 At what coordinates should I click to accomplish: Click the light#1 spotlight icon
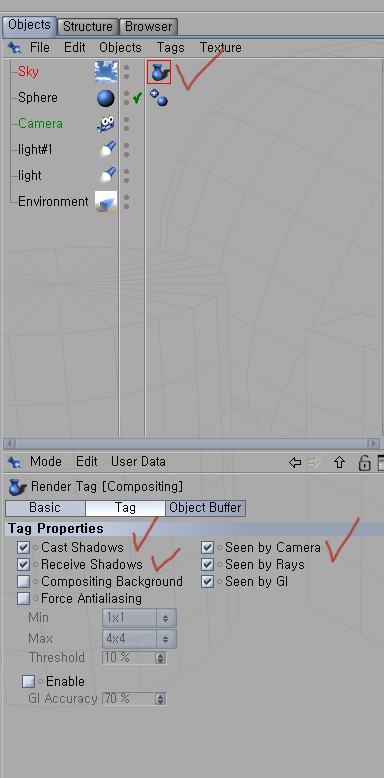pyautogui.click(x=107, y=149)
